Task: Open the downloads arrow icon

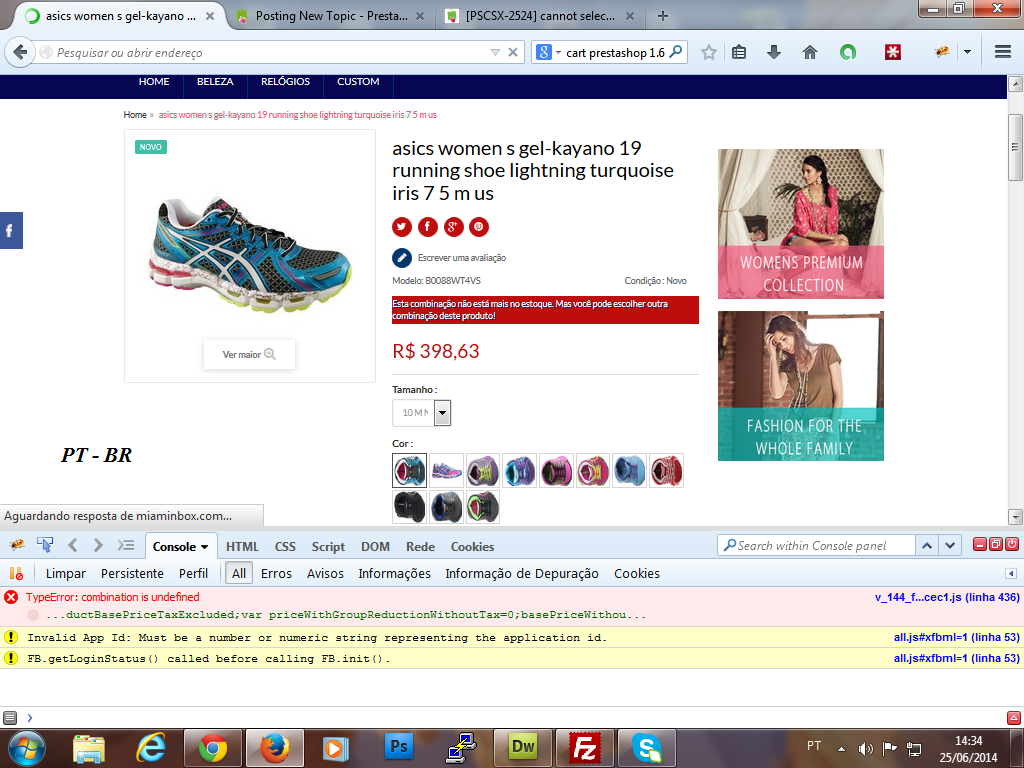Action: 773,52
